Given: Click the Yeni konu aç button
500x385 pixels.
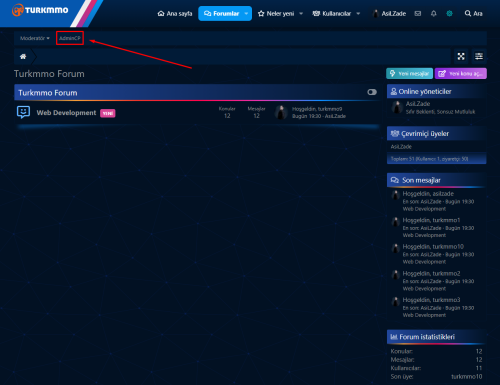Looking at the screenshot, I should click(x=461, y=74).
